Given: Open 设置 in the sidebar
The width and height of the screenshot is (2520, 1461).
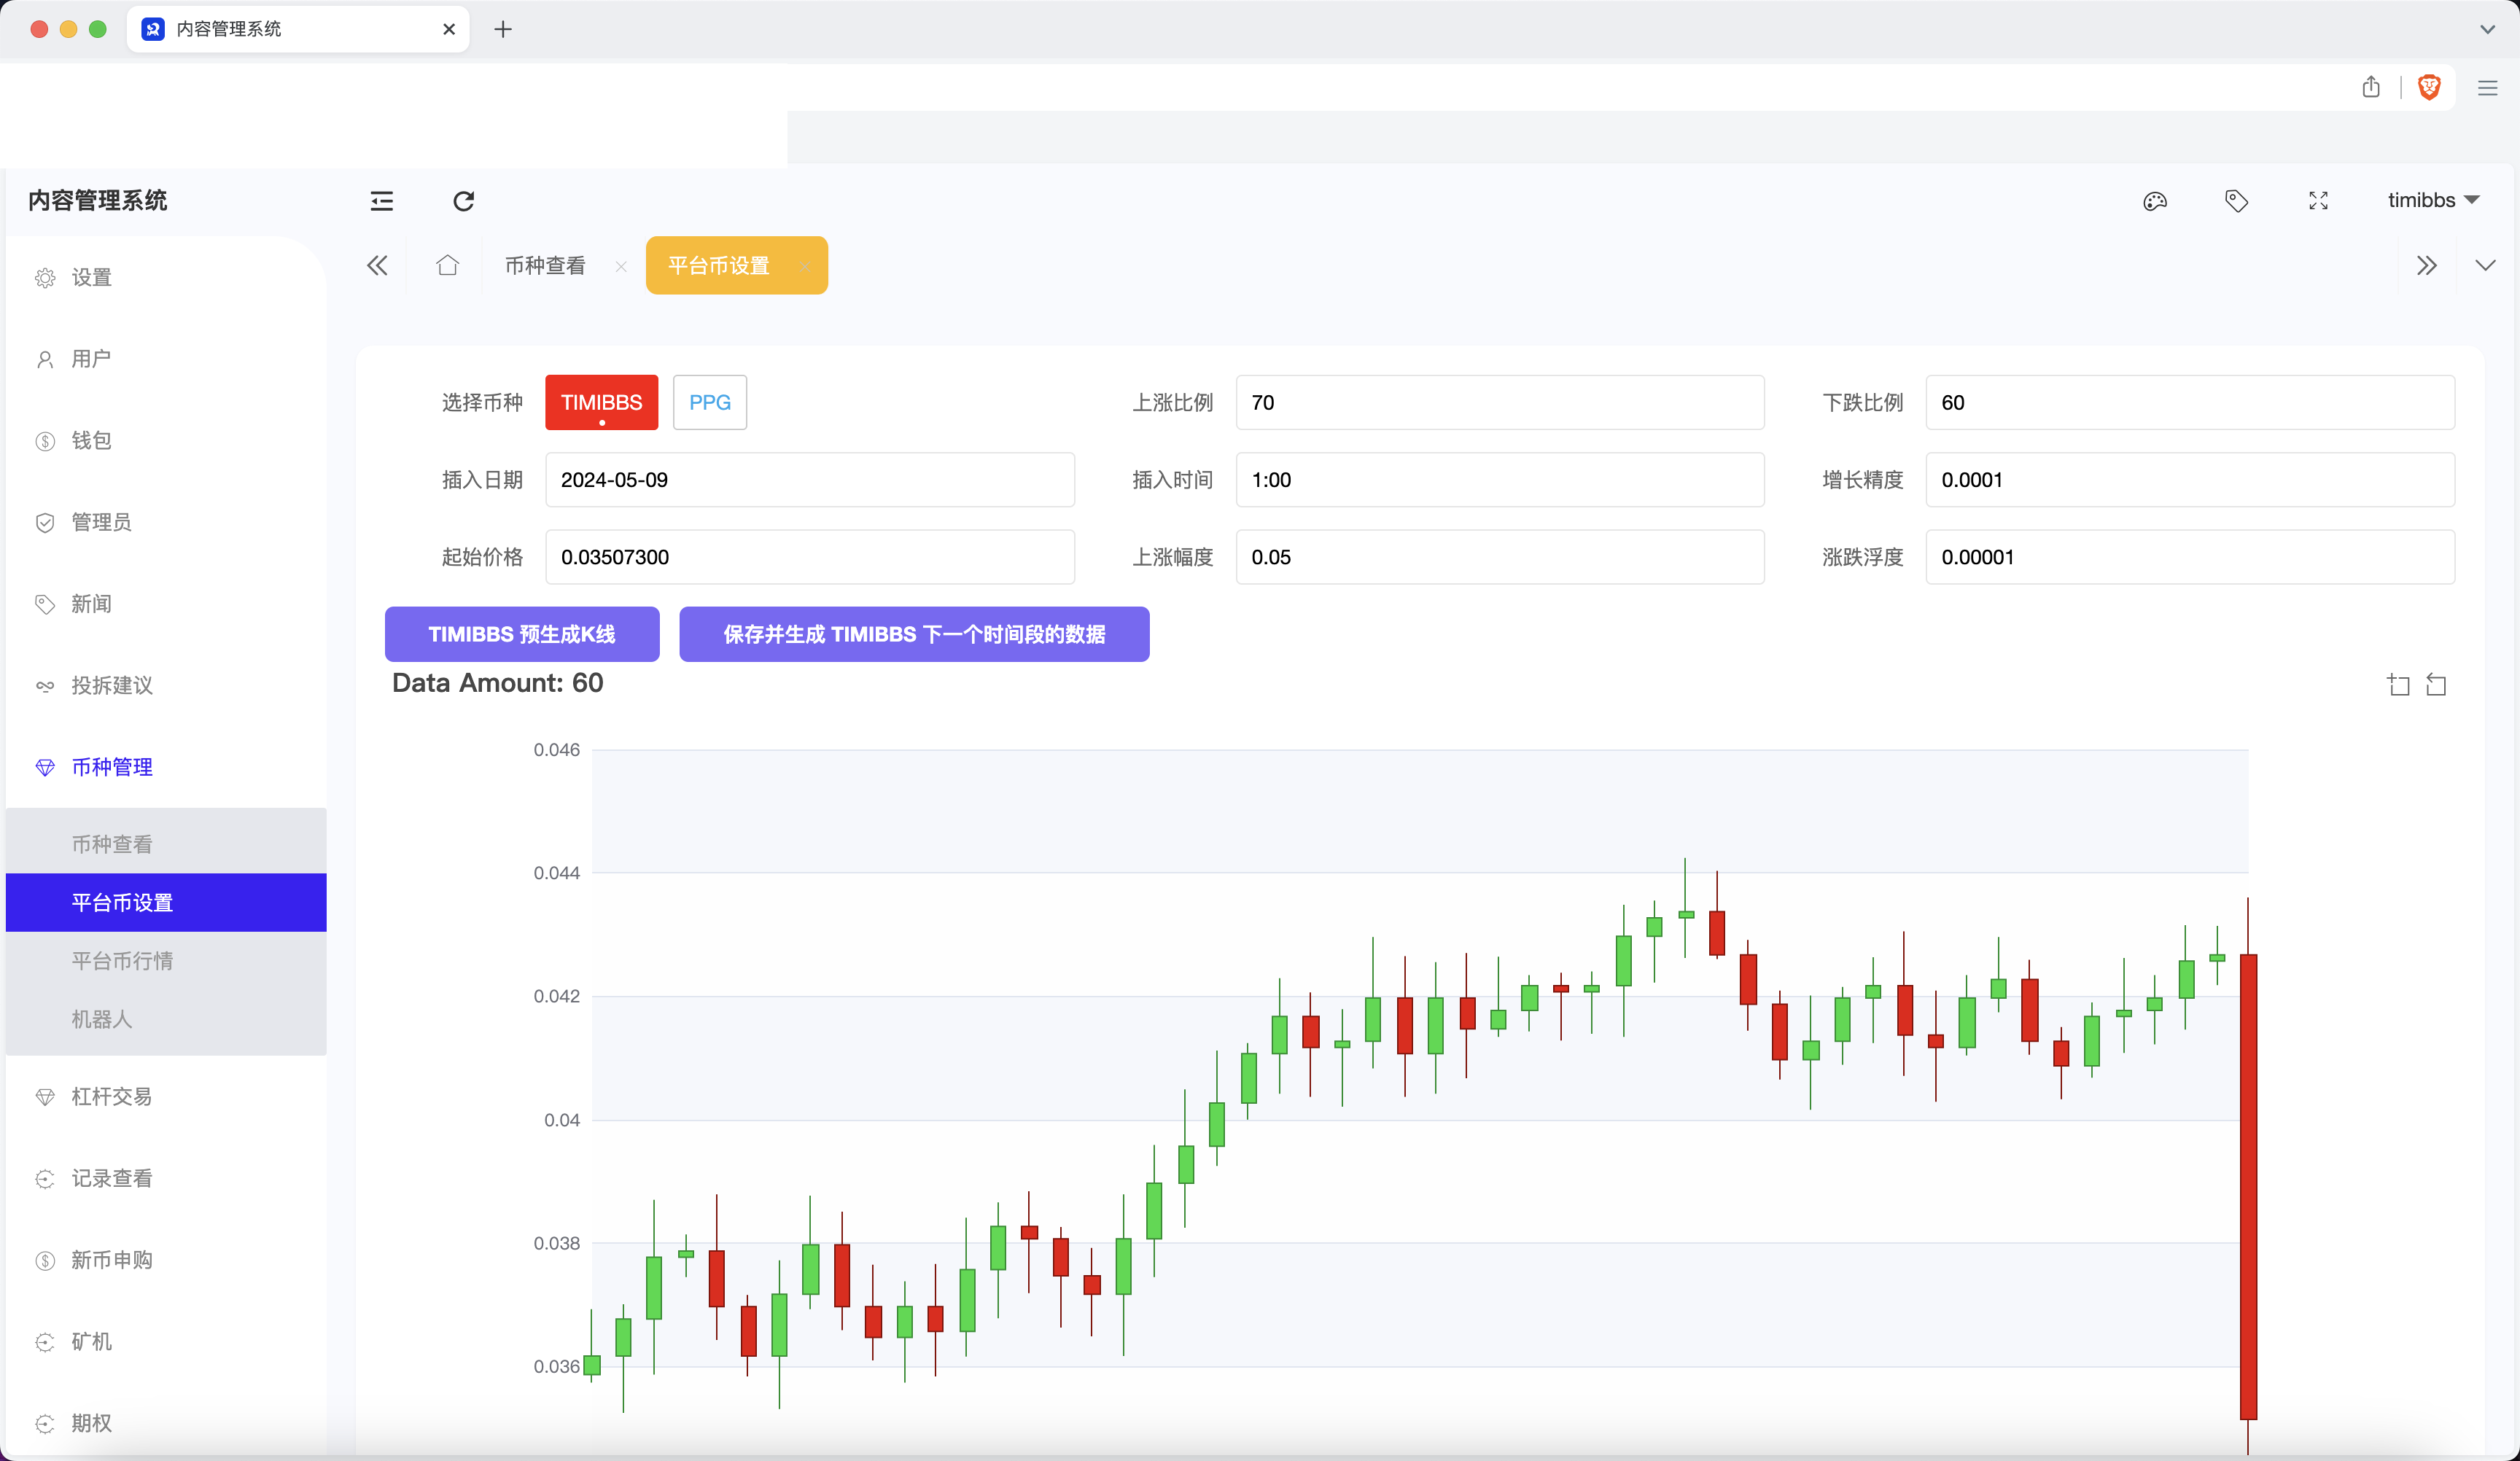Looking at the screenshot, I should pyautogui.click(x=166, y=277).
